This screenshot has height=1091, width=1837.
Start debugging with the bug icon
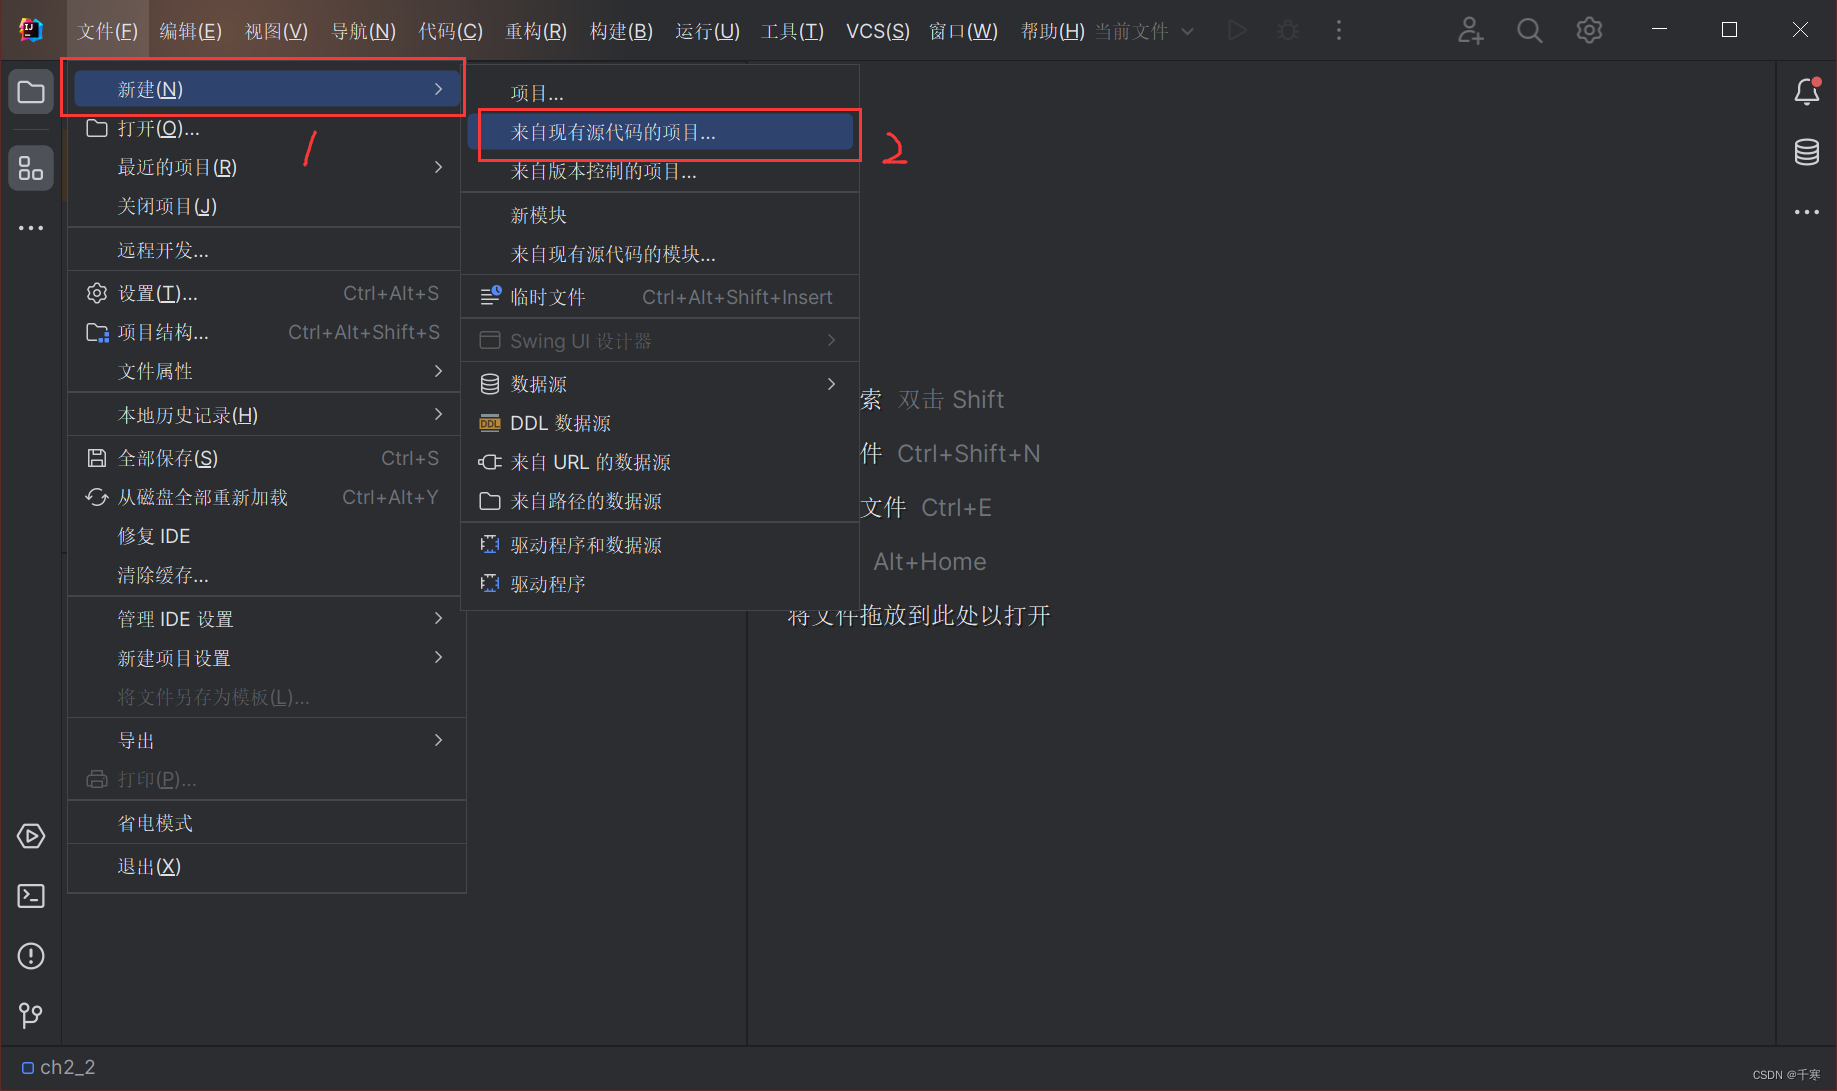[x=1287, y=30]
